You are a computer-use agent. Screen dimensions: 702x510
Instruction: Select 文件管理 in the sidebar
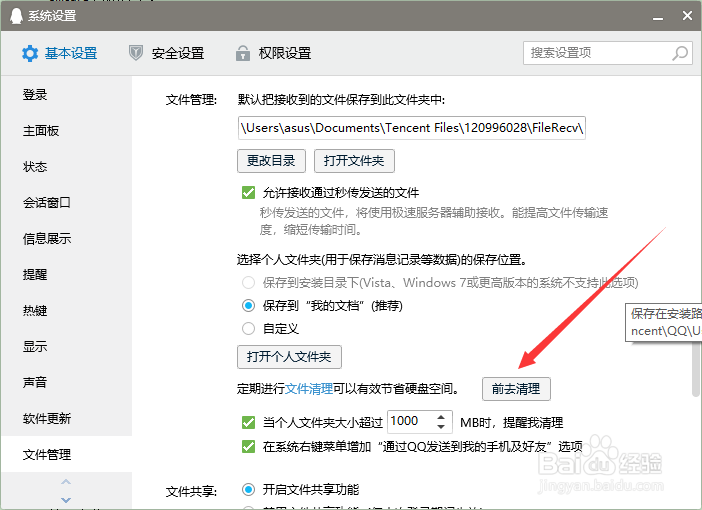[66, 454]
